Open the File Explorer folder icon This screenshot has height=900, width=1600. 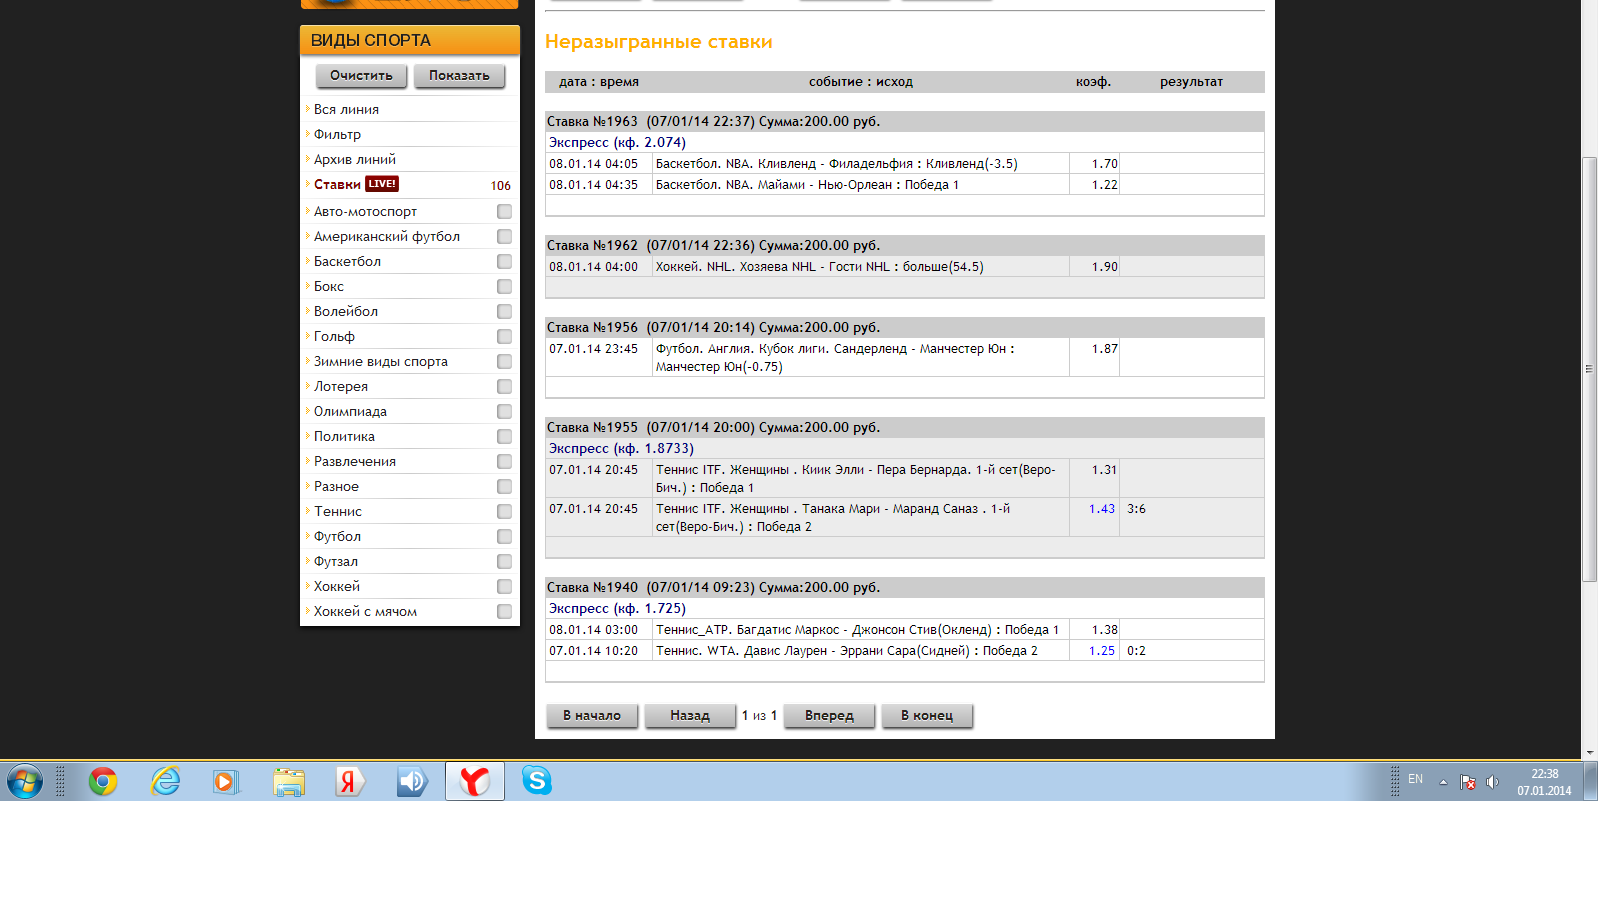[x=289, y=781]
